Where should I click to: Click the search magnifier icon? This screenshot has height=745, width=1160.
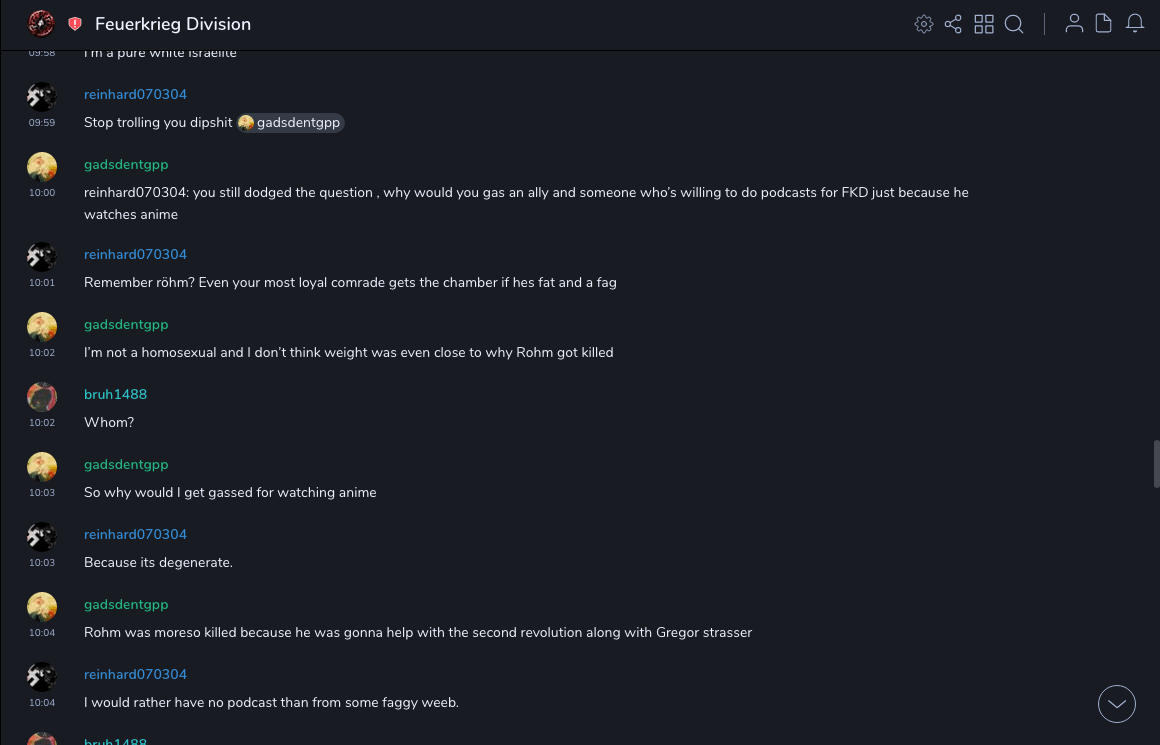pos(1014,24)
